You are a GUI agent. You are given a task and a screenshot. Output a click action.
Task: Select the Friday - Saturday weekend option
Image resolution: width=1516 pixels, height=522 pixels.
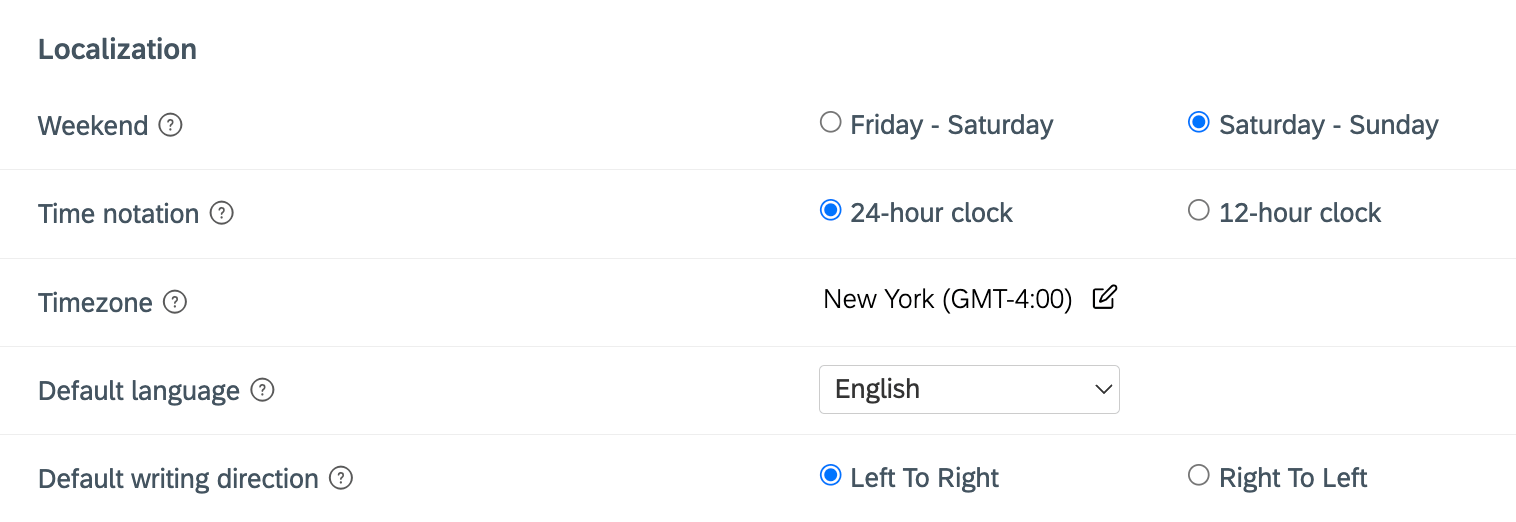(x=830, y=123)
